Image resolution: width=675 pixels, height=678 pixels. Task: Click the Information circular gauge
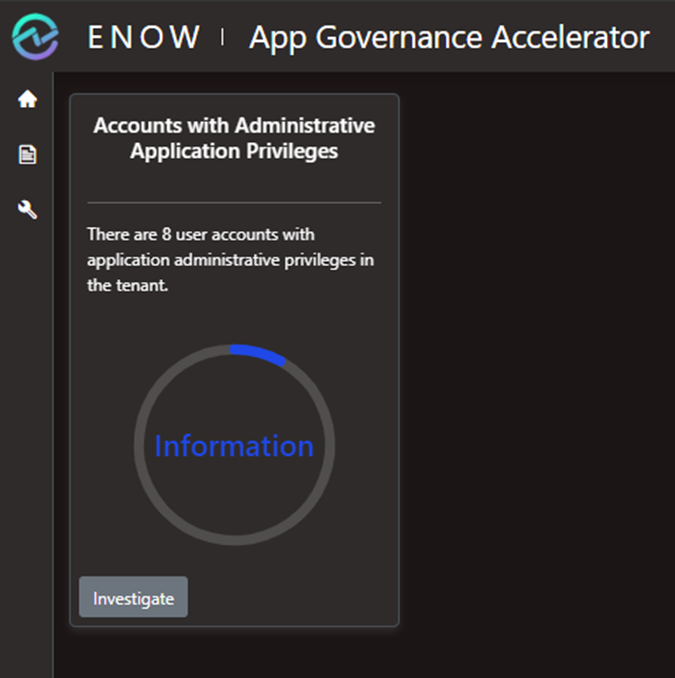234,445
